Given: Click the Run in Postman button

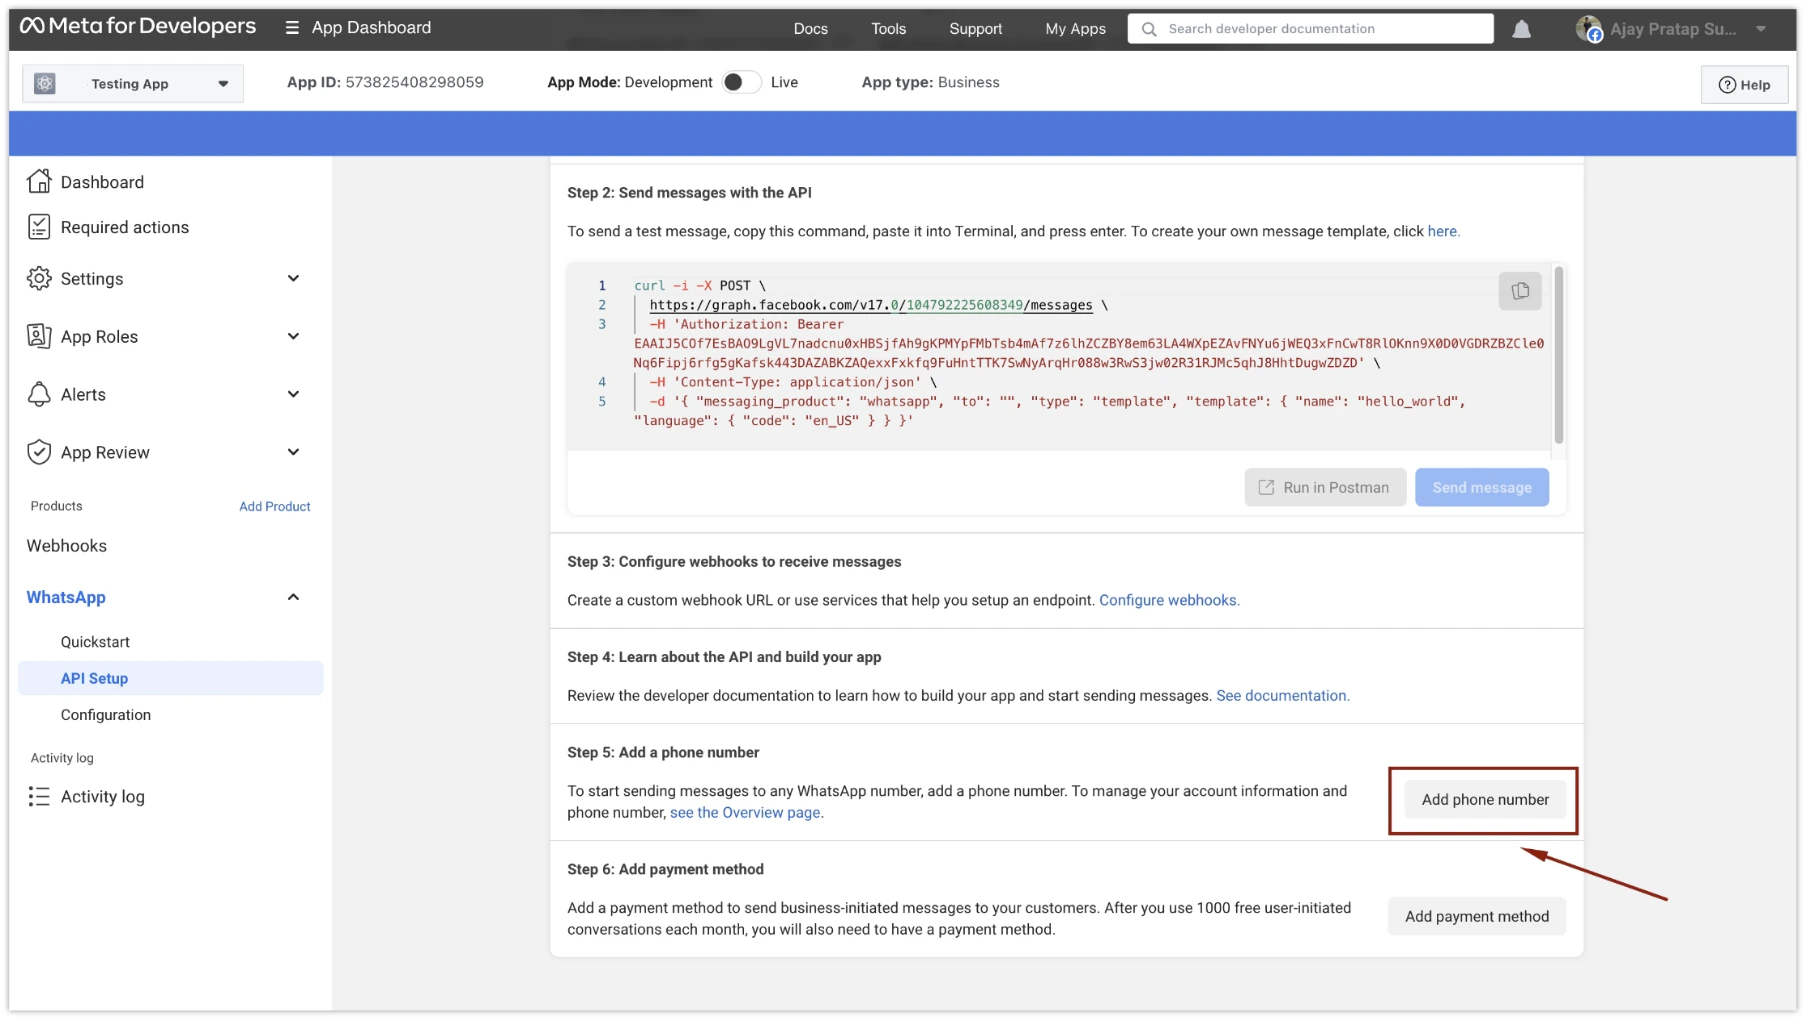Looking at the screenshot, I should click(x=1325, y=488).
